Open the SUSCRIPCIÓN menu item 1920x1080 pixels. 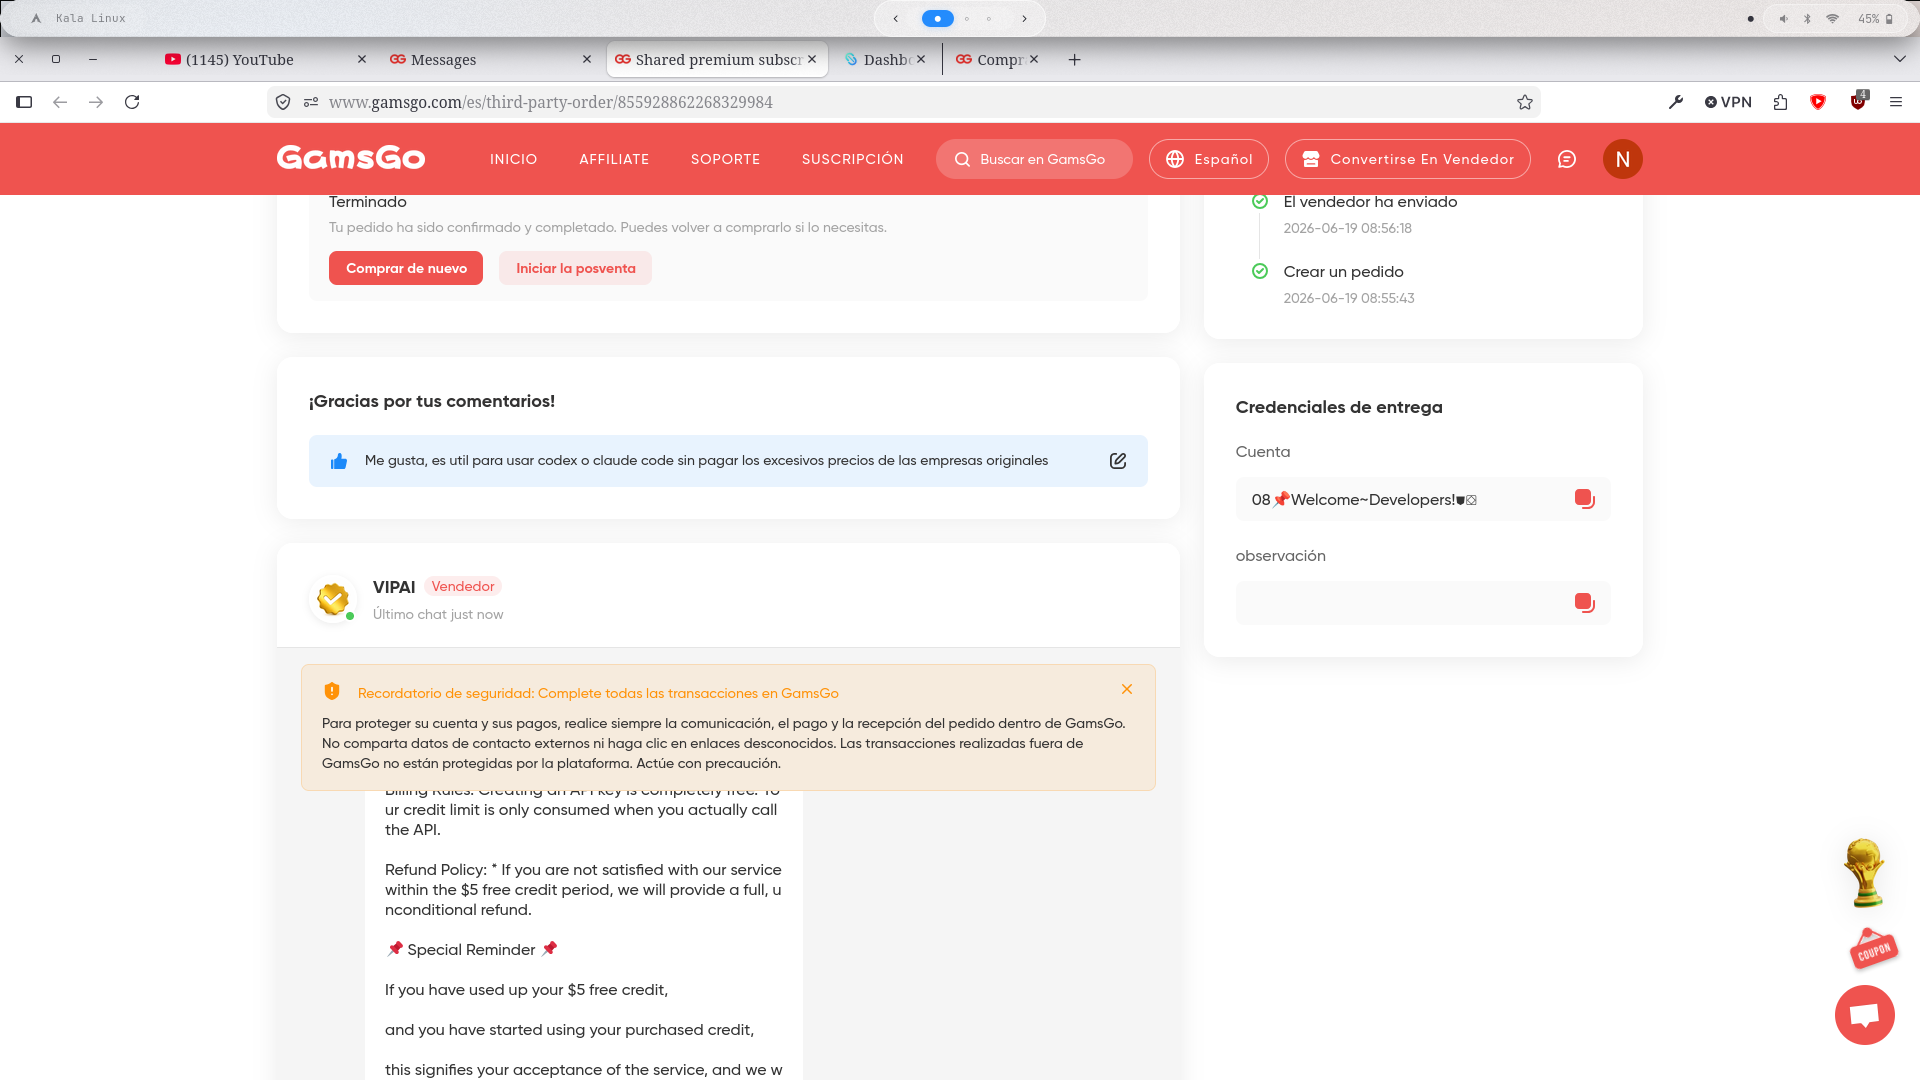(x=853, y=159)
